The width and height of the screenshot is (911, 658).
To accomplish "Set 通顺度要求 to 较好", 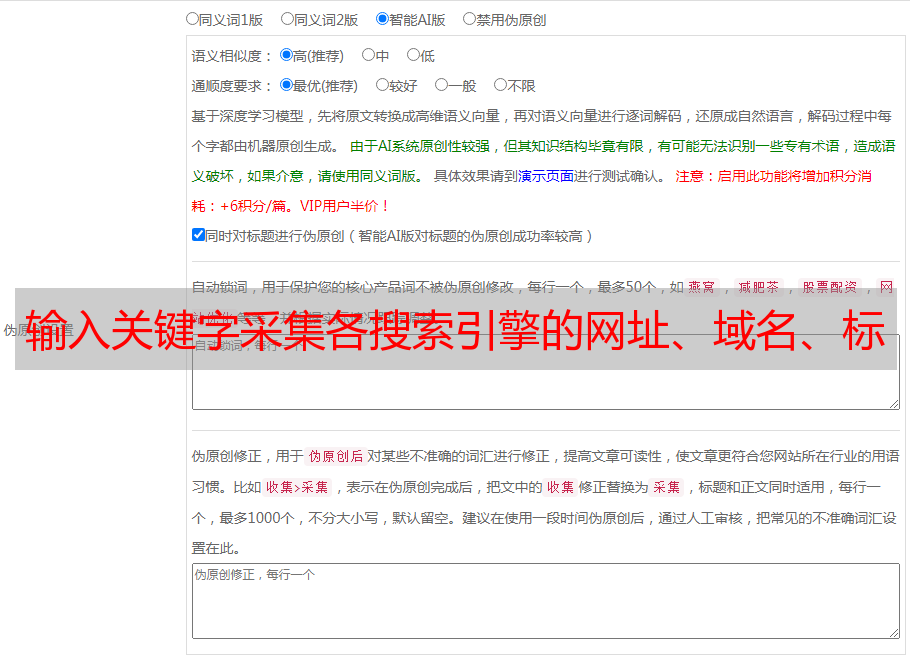I will coord(382,85).
